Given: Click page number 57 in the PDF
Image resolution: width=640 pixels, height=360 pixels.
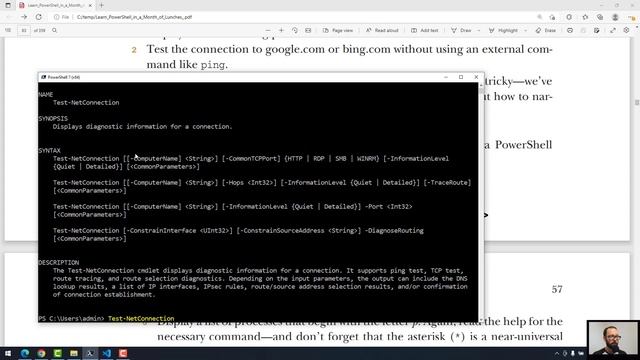Looking at the screenshot, I should click(557, 289).
